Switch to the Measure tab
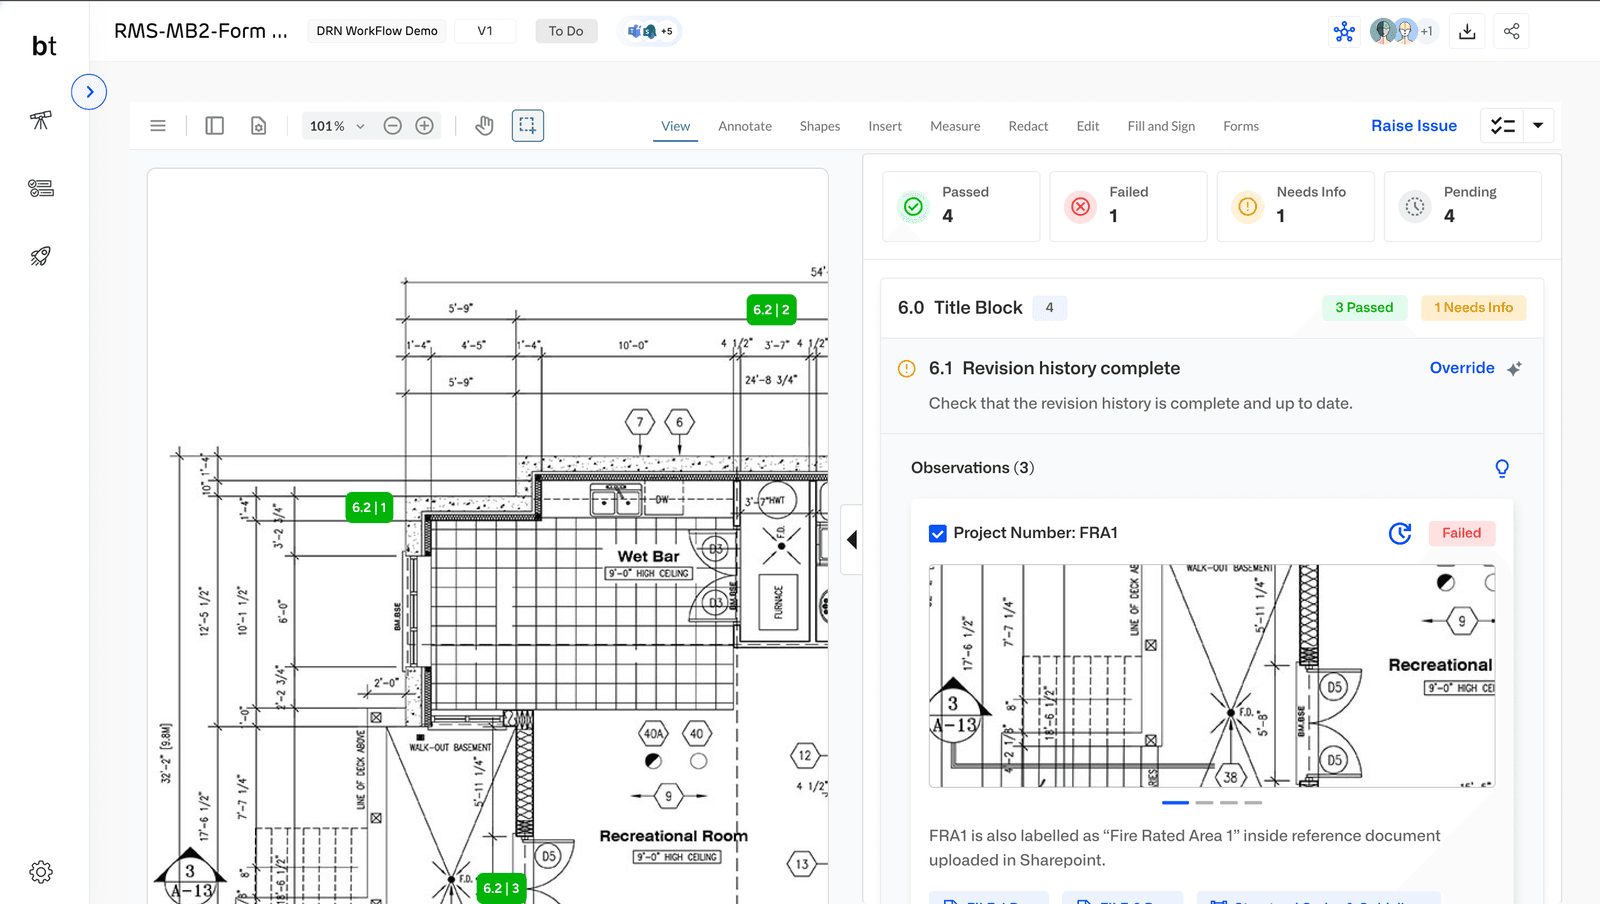Screen dimensions: 1600x904 click(955, 126)
